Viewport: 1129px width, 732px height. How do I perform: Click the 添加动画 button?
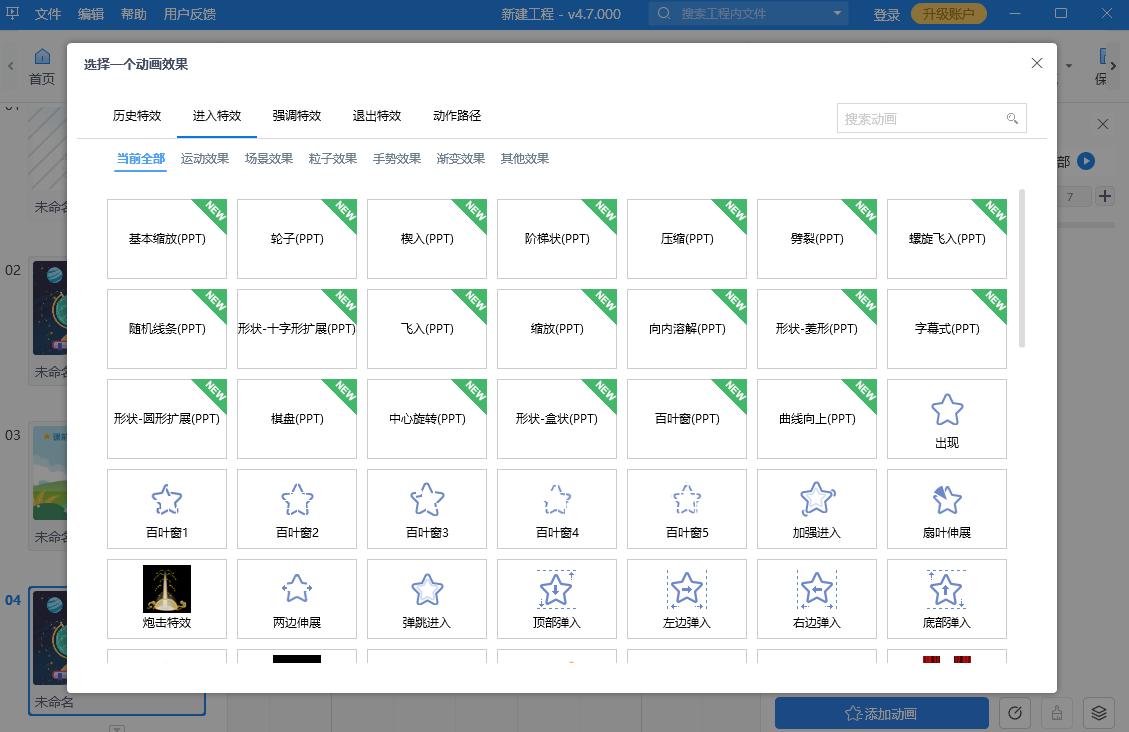click(x=881, y=713)
